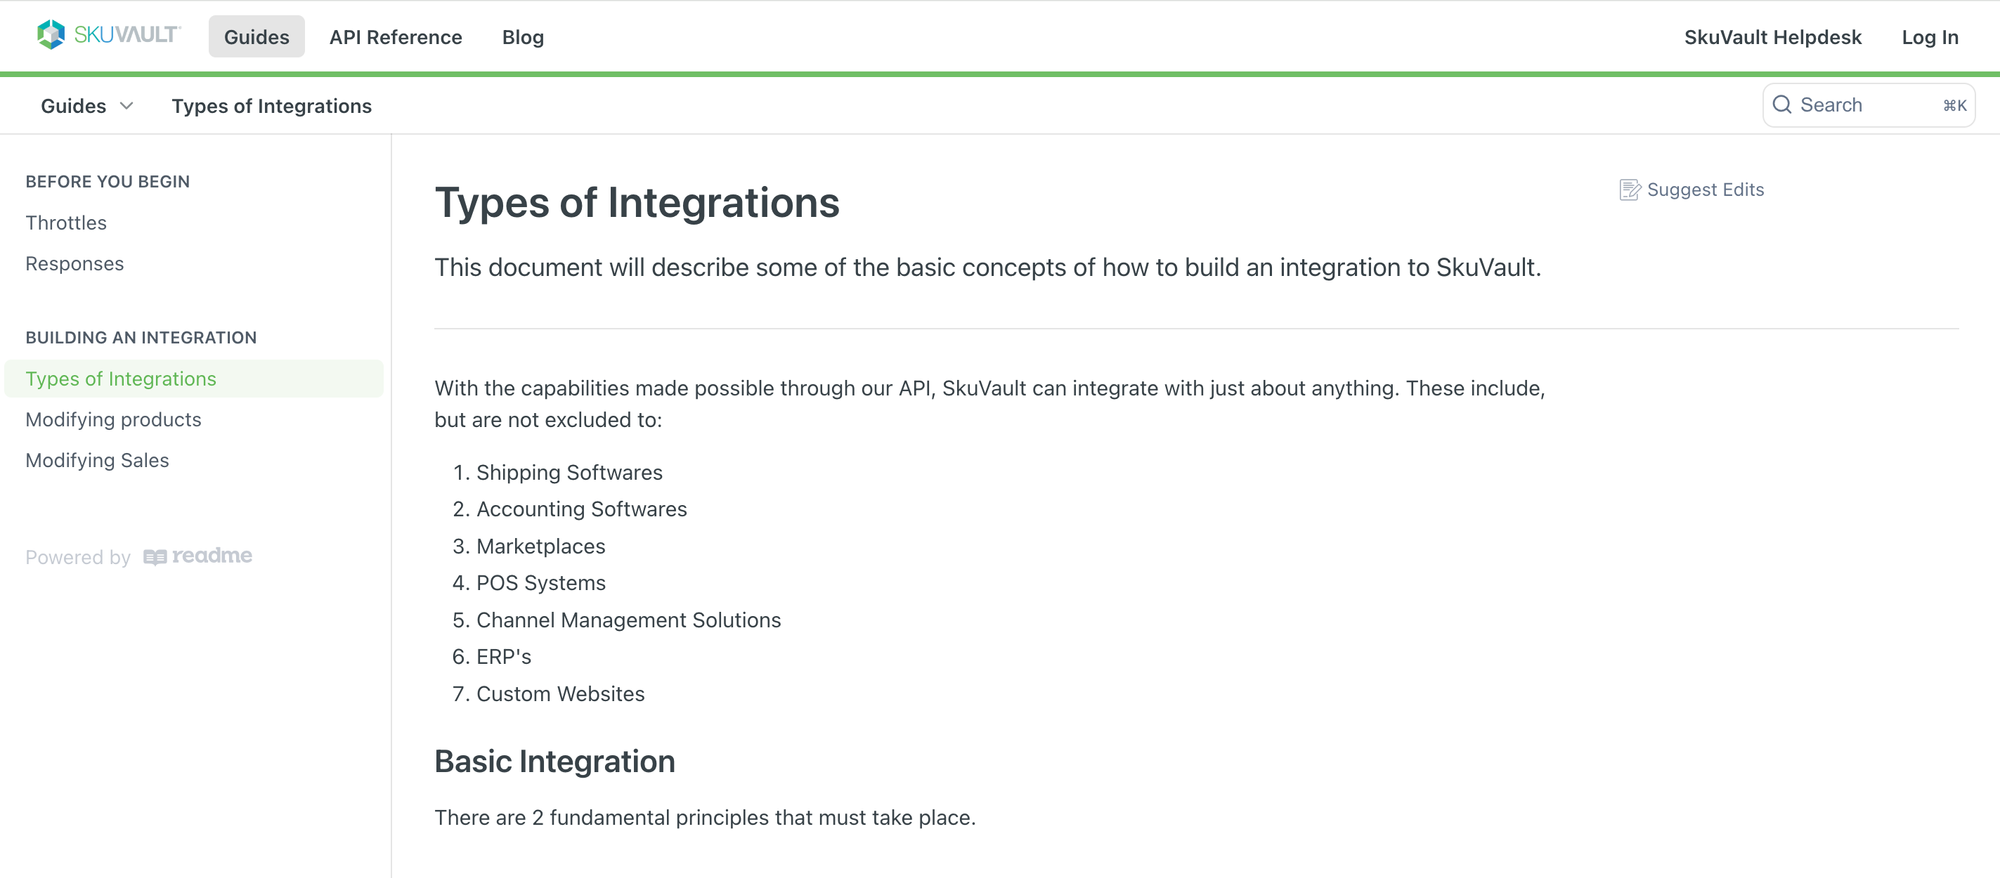Select Types of Integrations in sidebar
The width and height of the screenshot is (2000, 878).
[x=120, y=378]
